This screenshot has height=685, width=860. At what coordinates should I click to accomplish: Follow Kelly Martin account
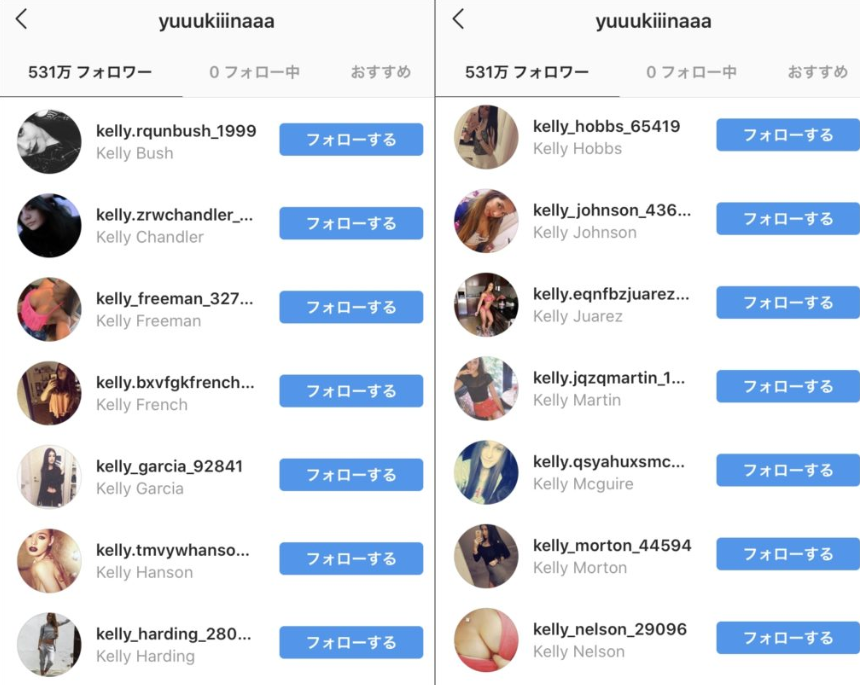(x=788, y=387)
